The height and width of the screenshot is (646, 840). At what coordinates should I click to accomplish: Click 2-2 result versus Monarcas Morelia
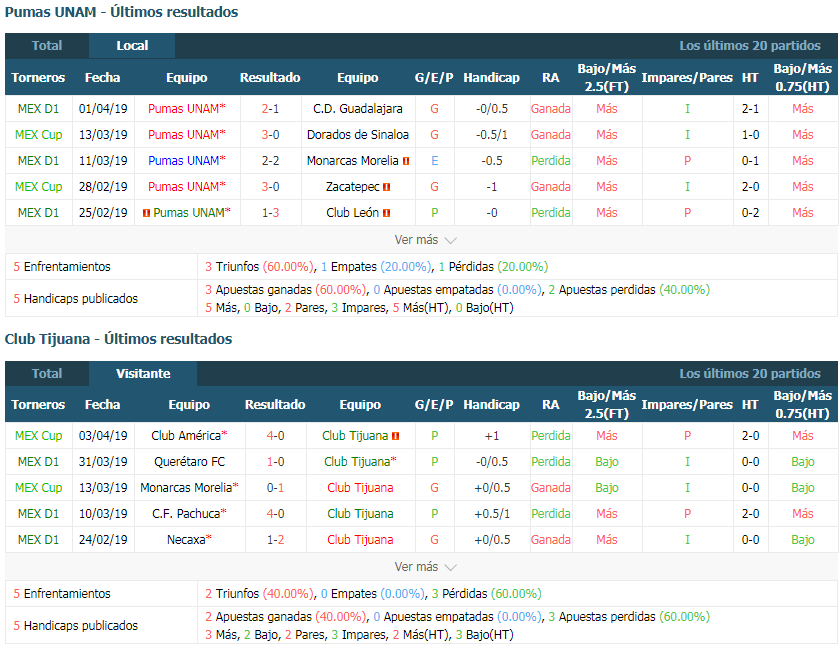click(x=270, y=161)
